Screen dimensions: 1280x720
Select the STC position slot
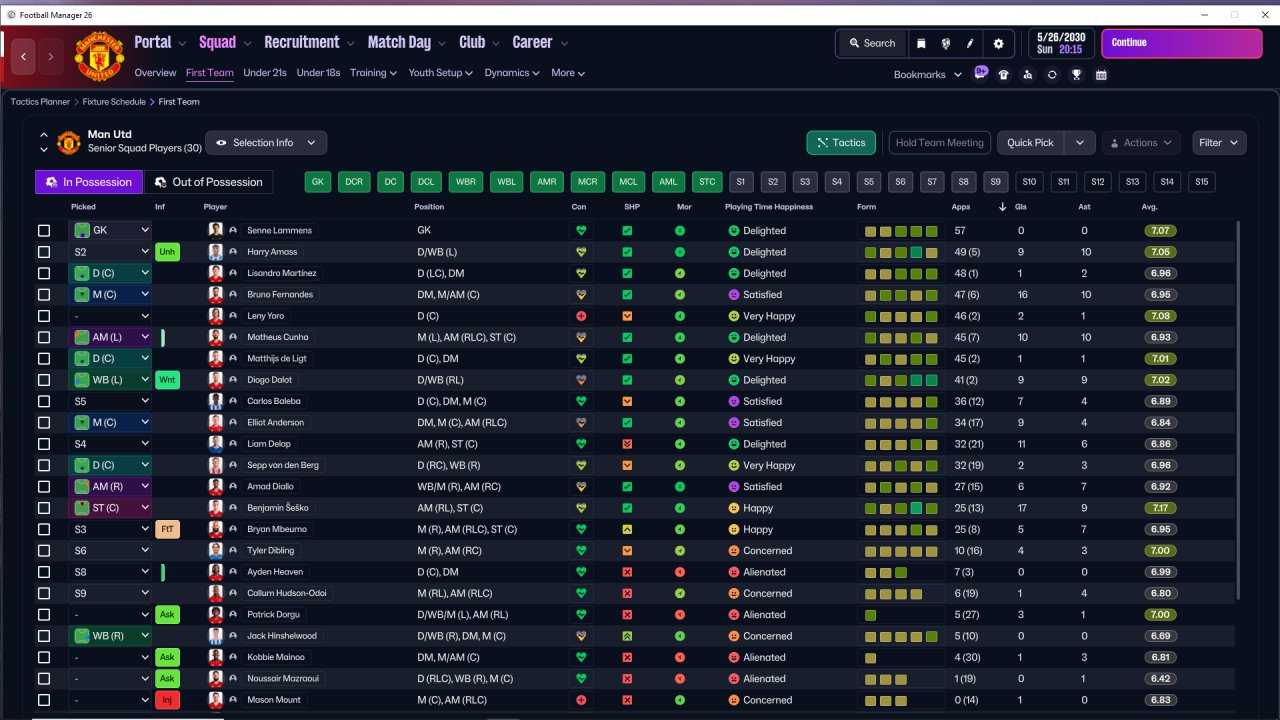(x=707, y=182)
